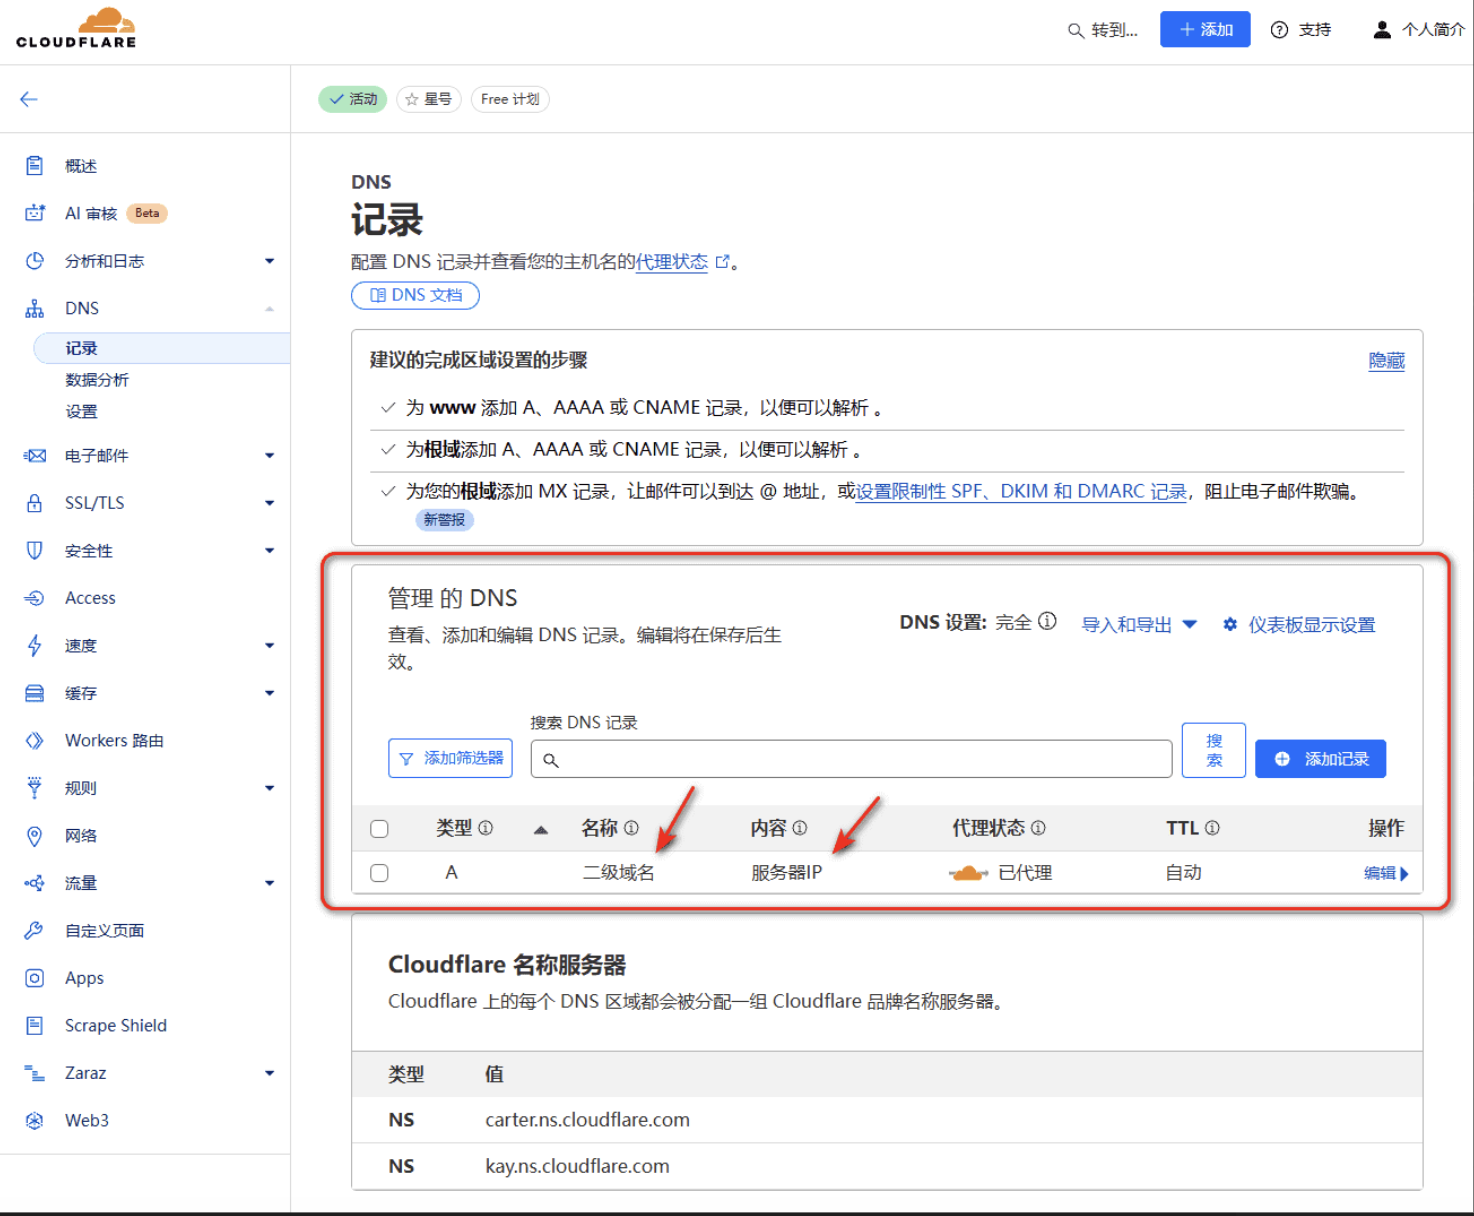This screenshot has width=1474, height=1216.
Task: Click the info icon next to 类型
Action: point(486,828)
